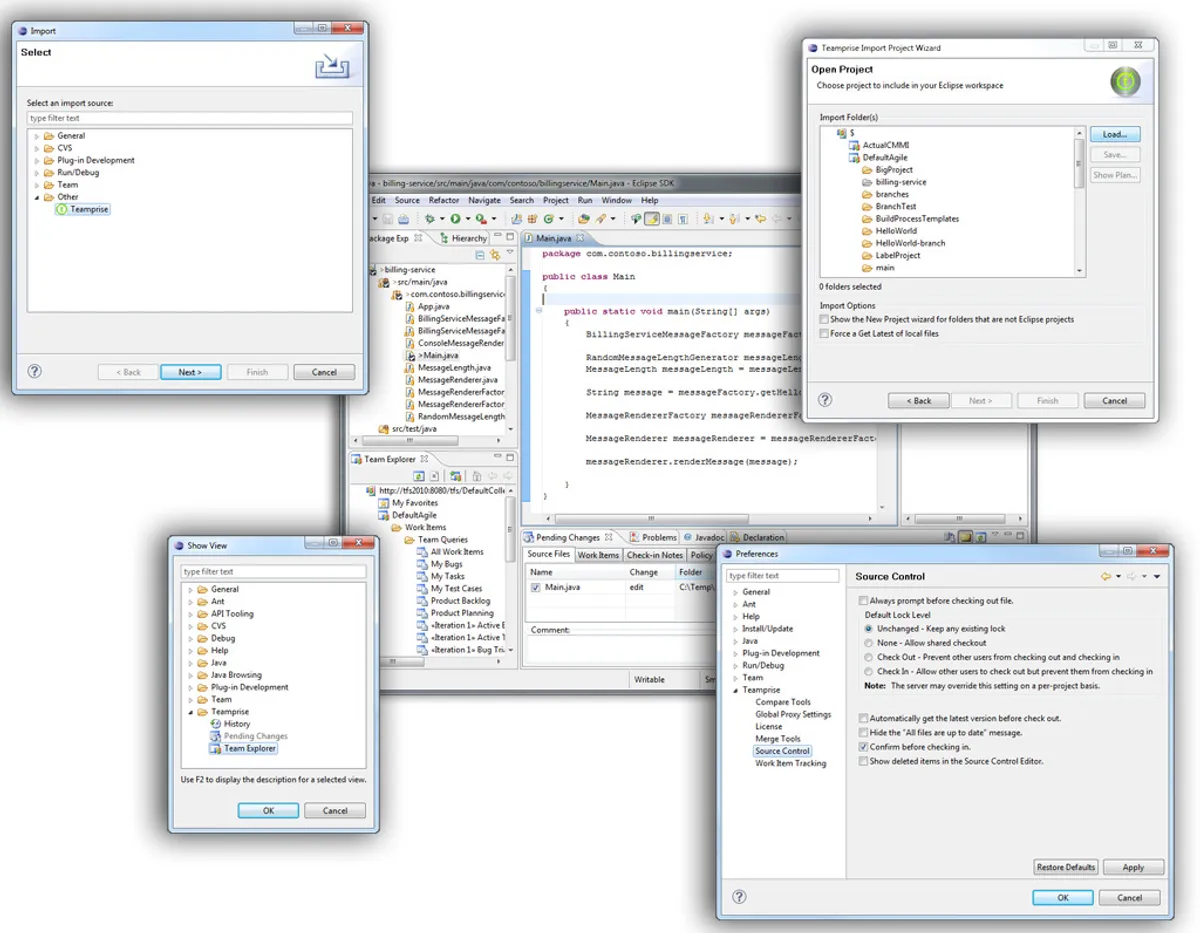Click the Link with Editor icon in Package Explorer
Image resolution: width=1200 pixels, height=933 pixels.
click(x=495, y=255)
